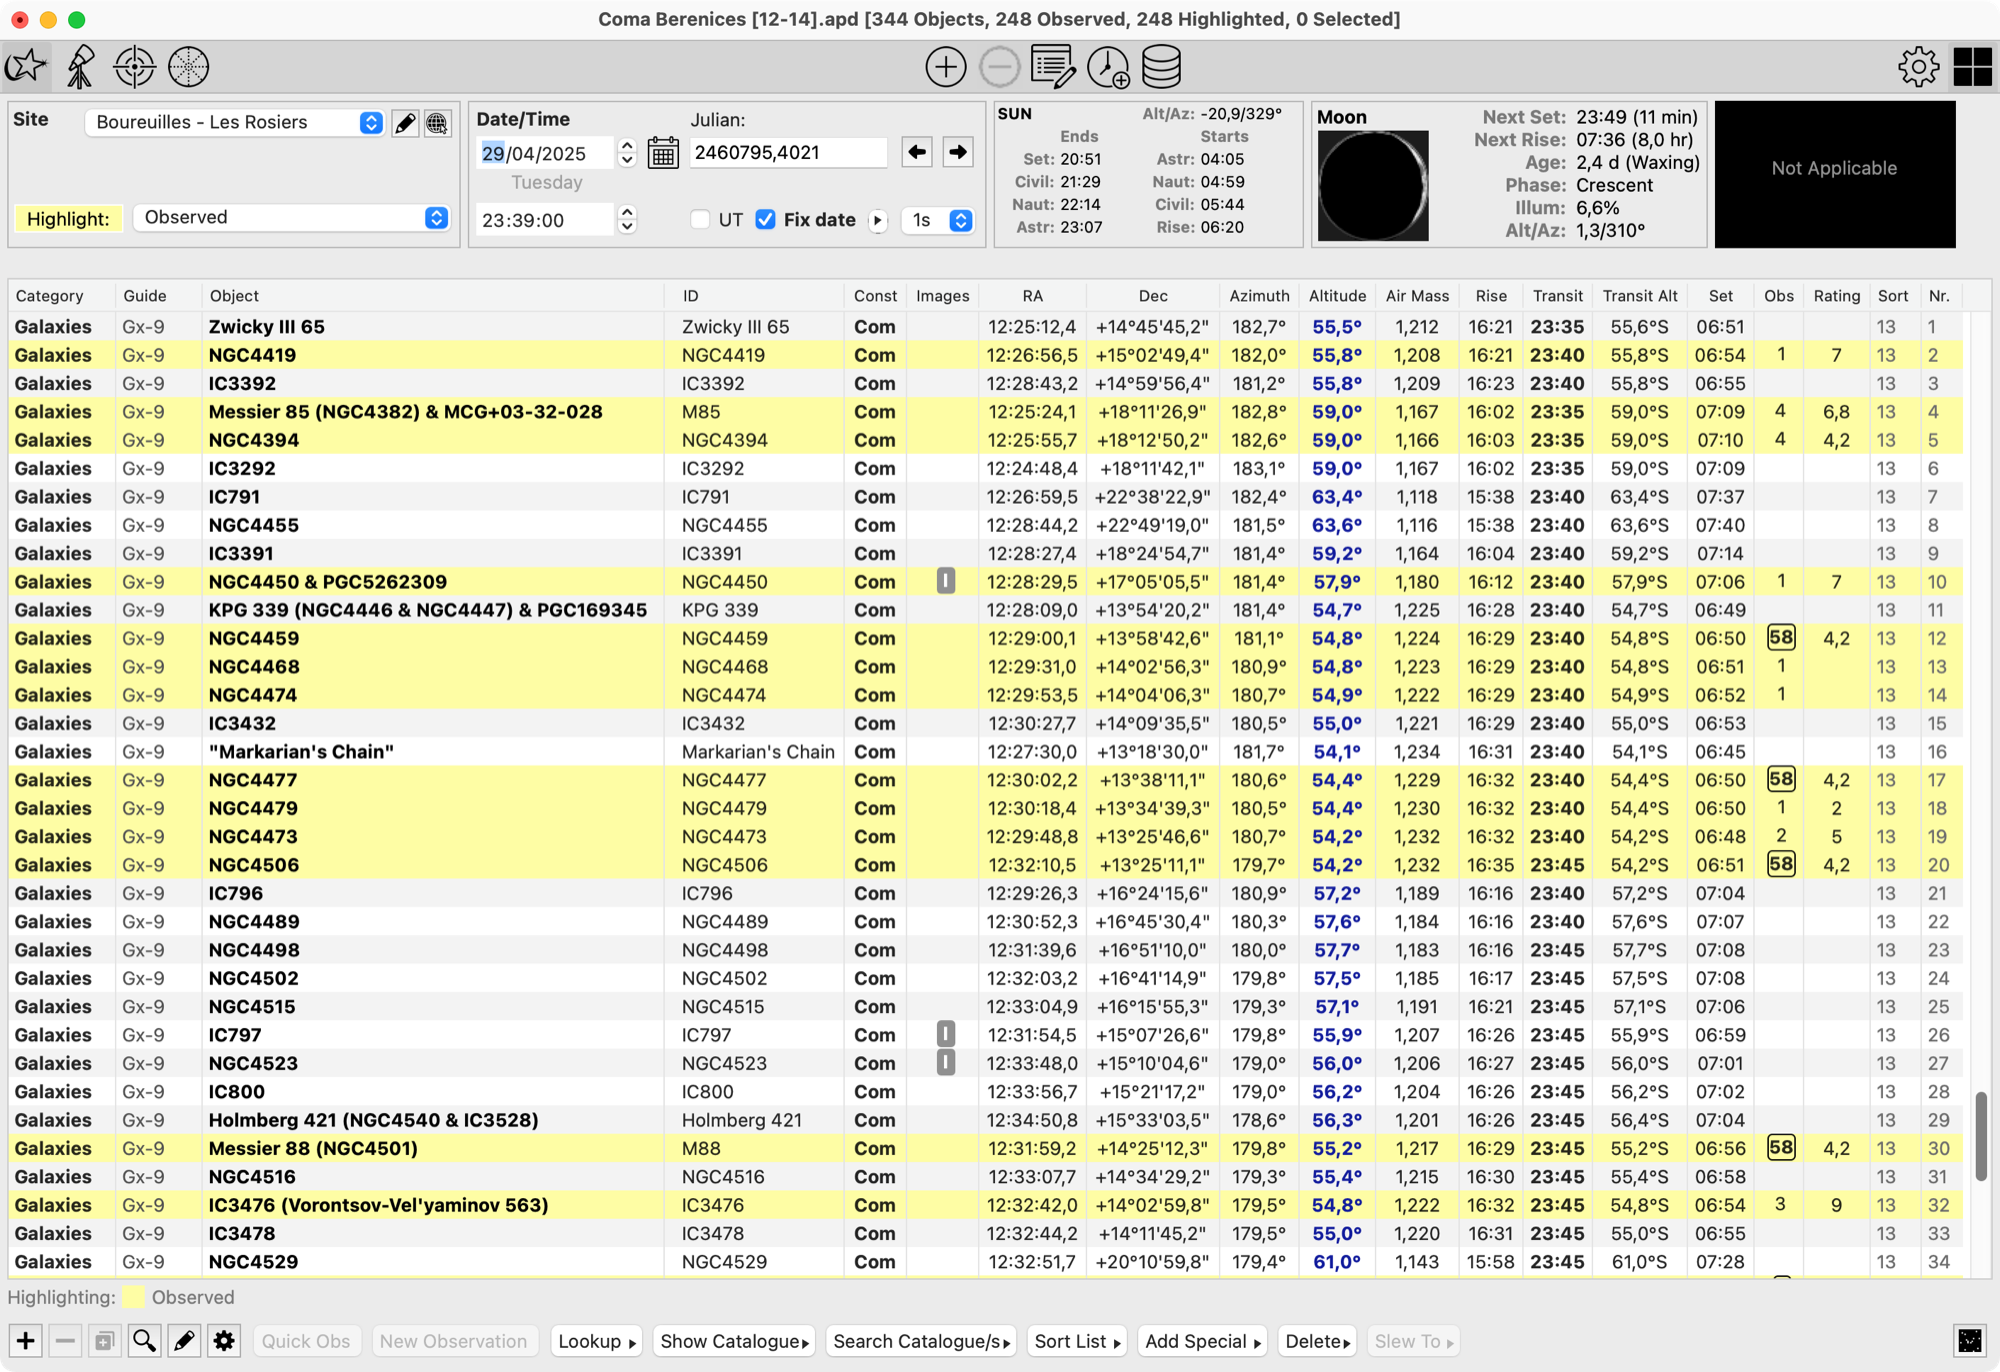Open the Delete menu
Viewport: 2000px width, 1372px height.
[x=1317, y=1341]
